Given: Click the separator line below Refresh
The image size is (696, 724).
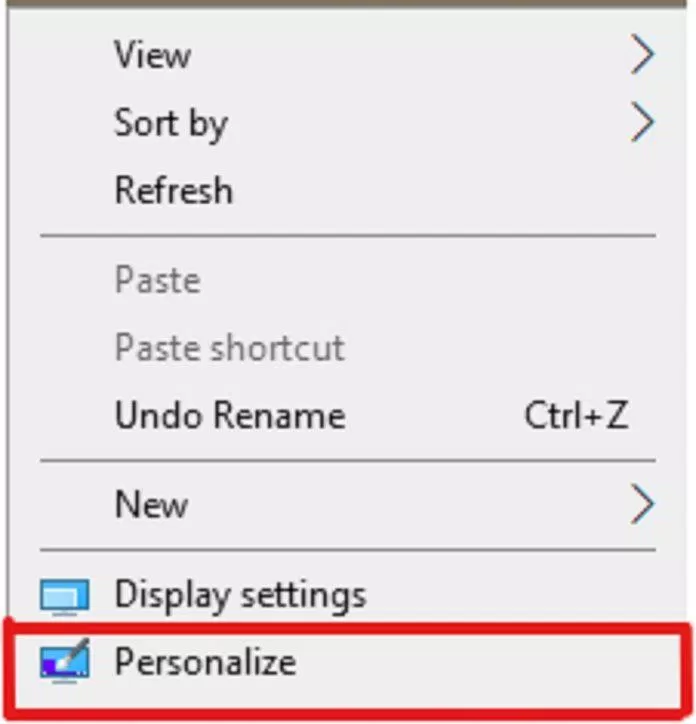Looking at the screenshot, I should pyautogui.click(x=348, y=236).
